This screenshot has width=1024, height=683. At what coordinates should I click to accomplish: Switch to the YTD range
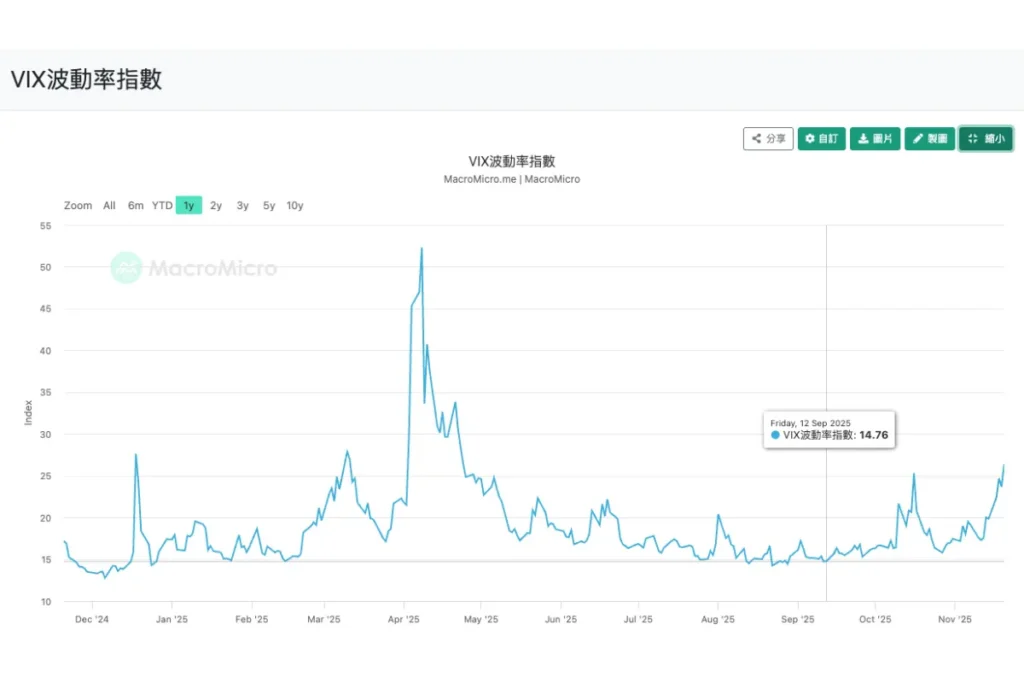(x=161, y=205)
